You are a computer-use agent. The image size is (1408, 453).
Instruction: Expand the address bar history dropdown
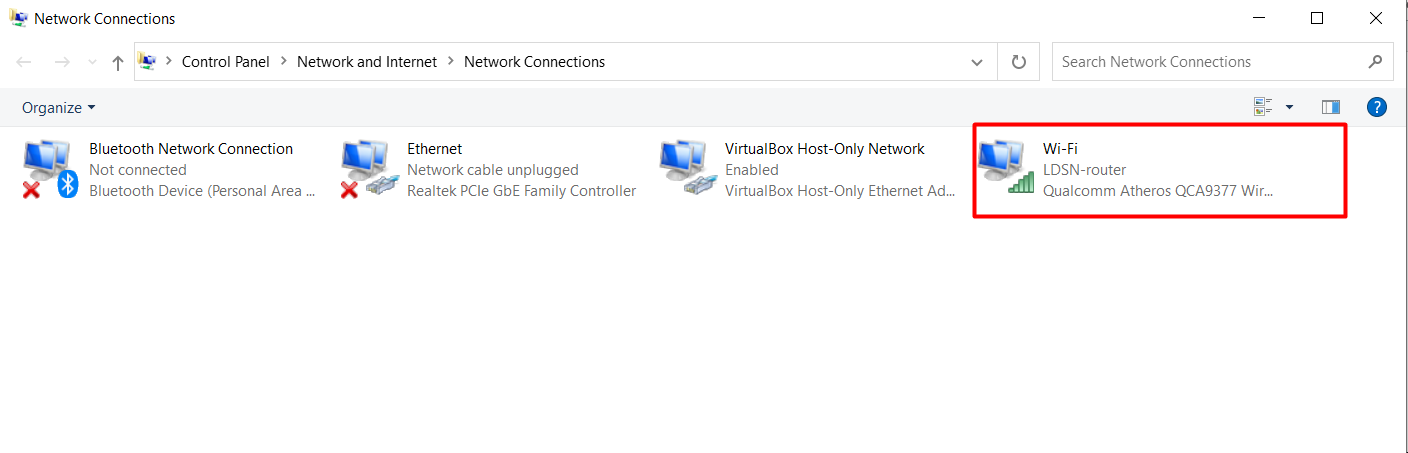[x=977, y=62]
